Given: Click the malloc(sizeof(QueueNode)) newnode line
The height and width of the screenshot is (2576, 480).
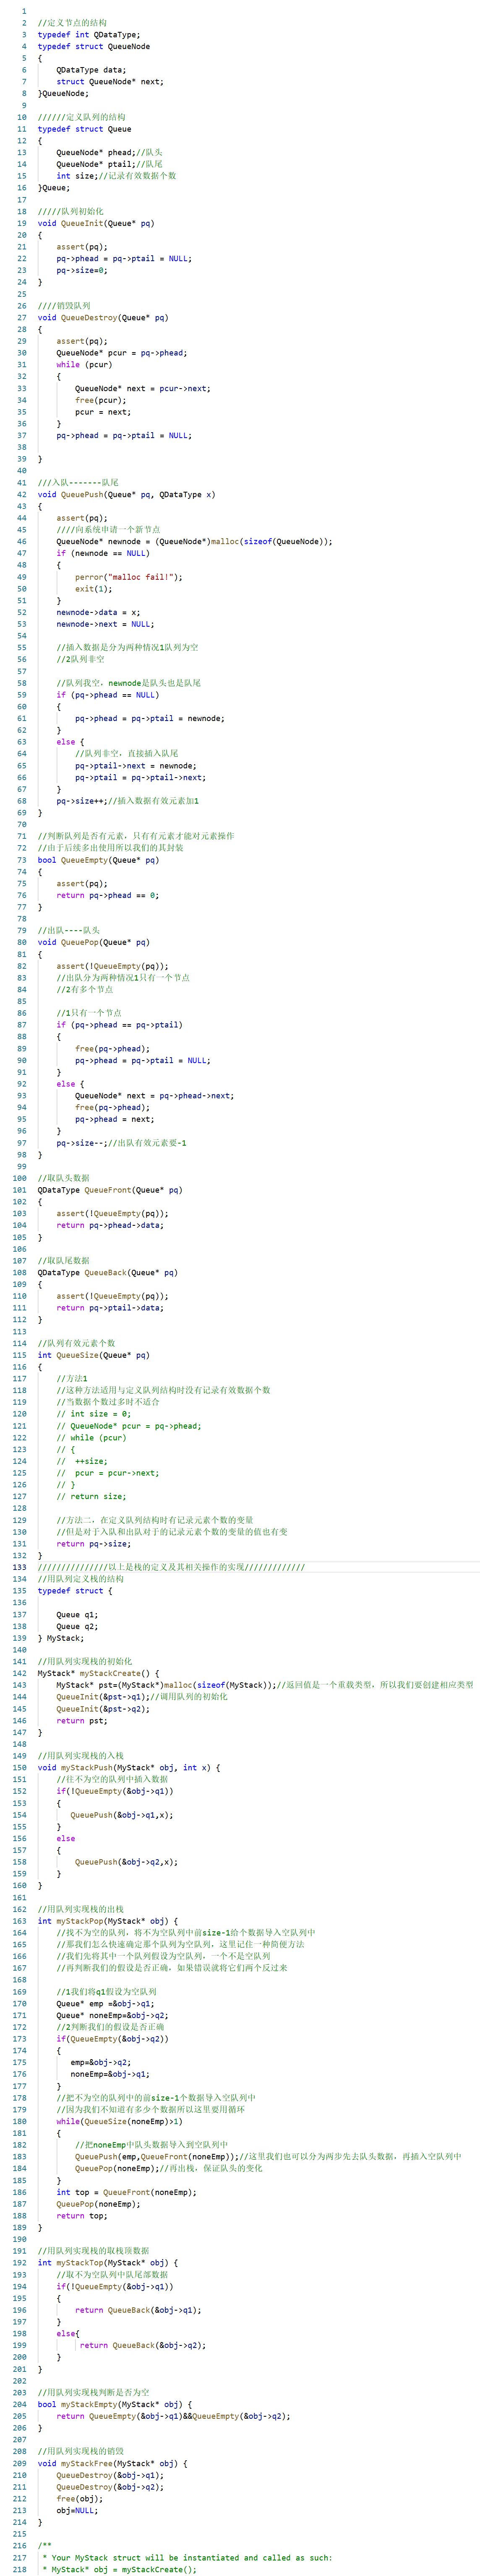Looking at the screenshot, I should tap(195, 541).
